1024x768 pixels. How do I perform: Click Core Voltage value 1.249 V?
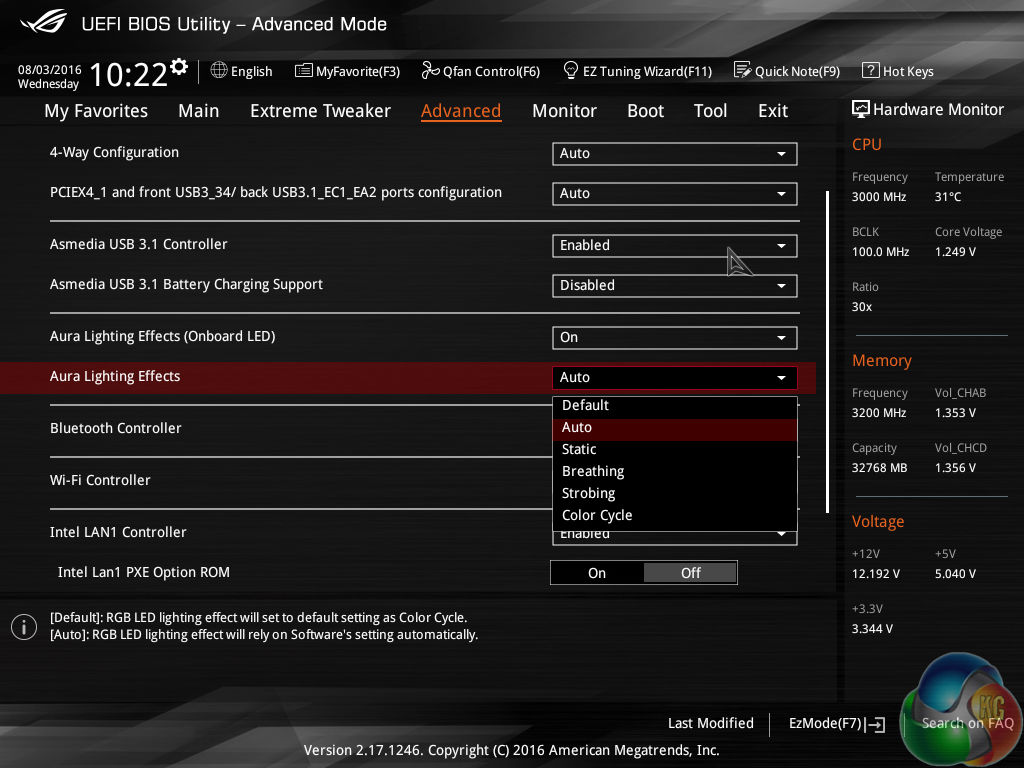click(x=955, y=251)
